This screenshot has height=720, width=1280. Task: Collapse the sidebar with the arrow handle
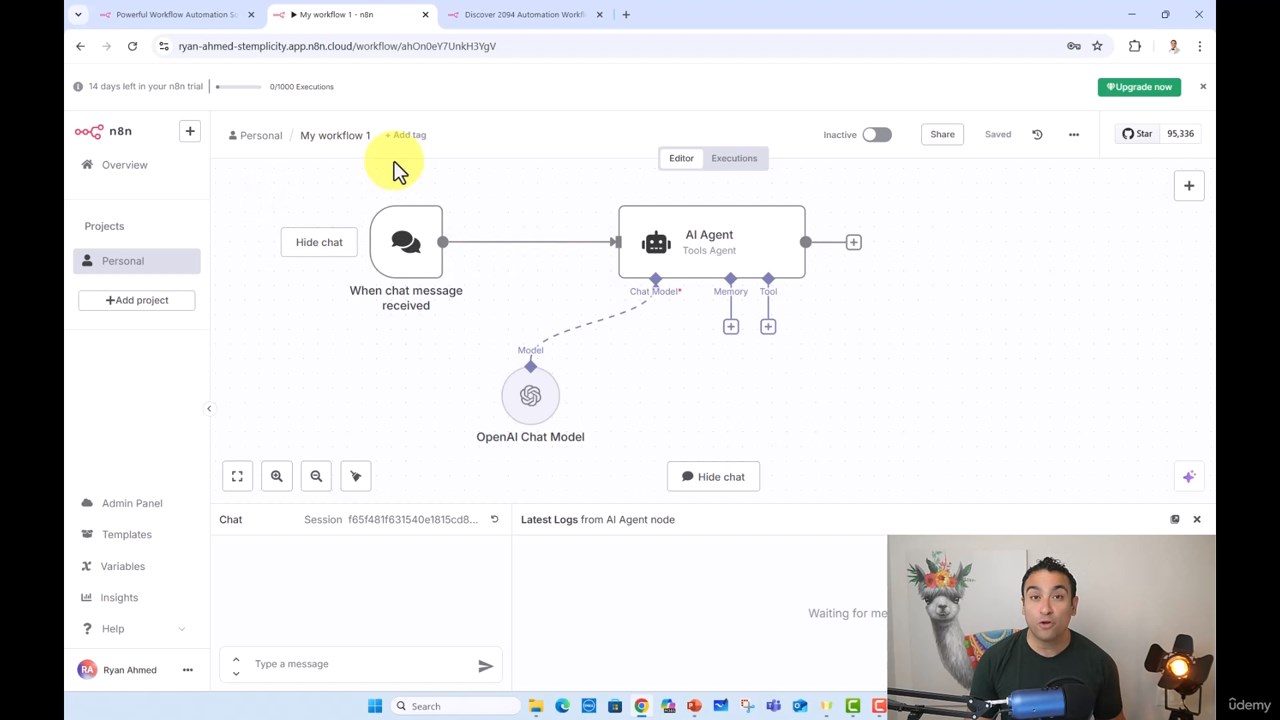pos(209,408)
